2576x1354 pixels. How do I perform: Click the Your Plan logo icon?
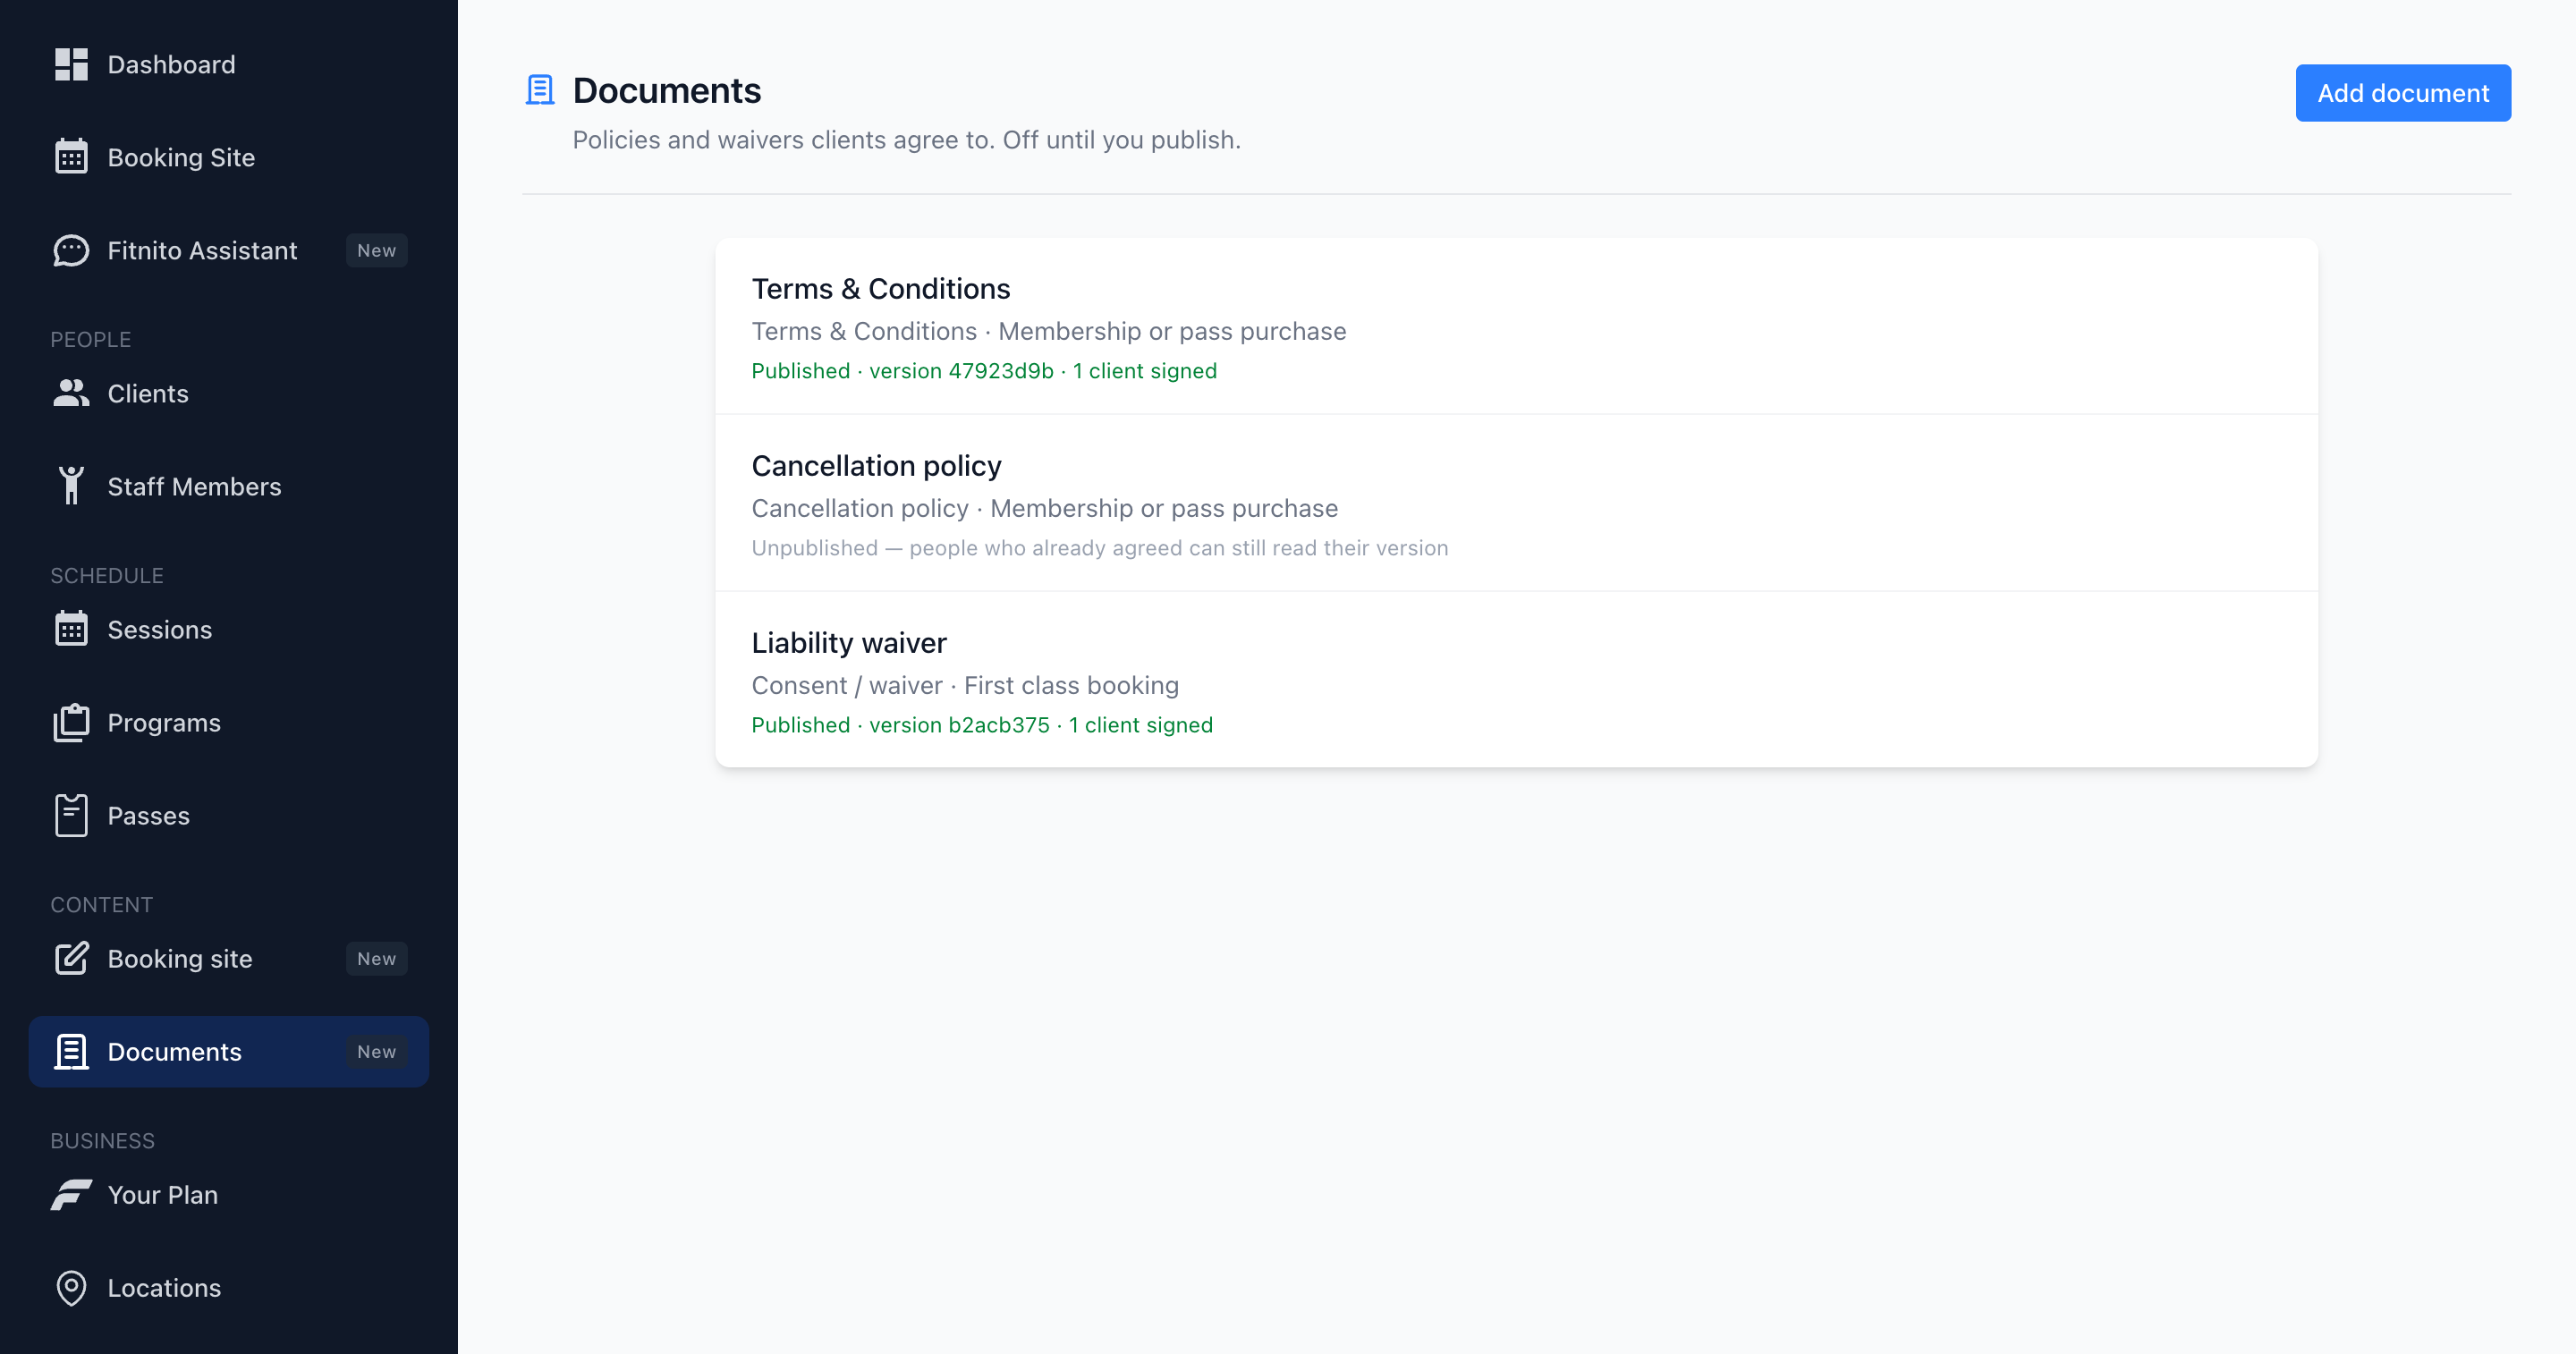pos(71,1195)
